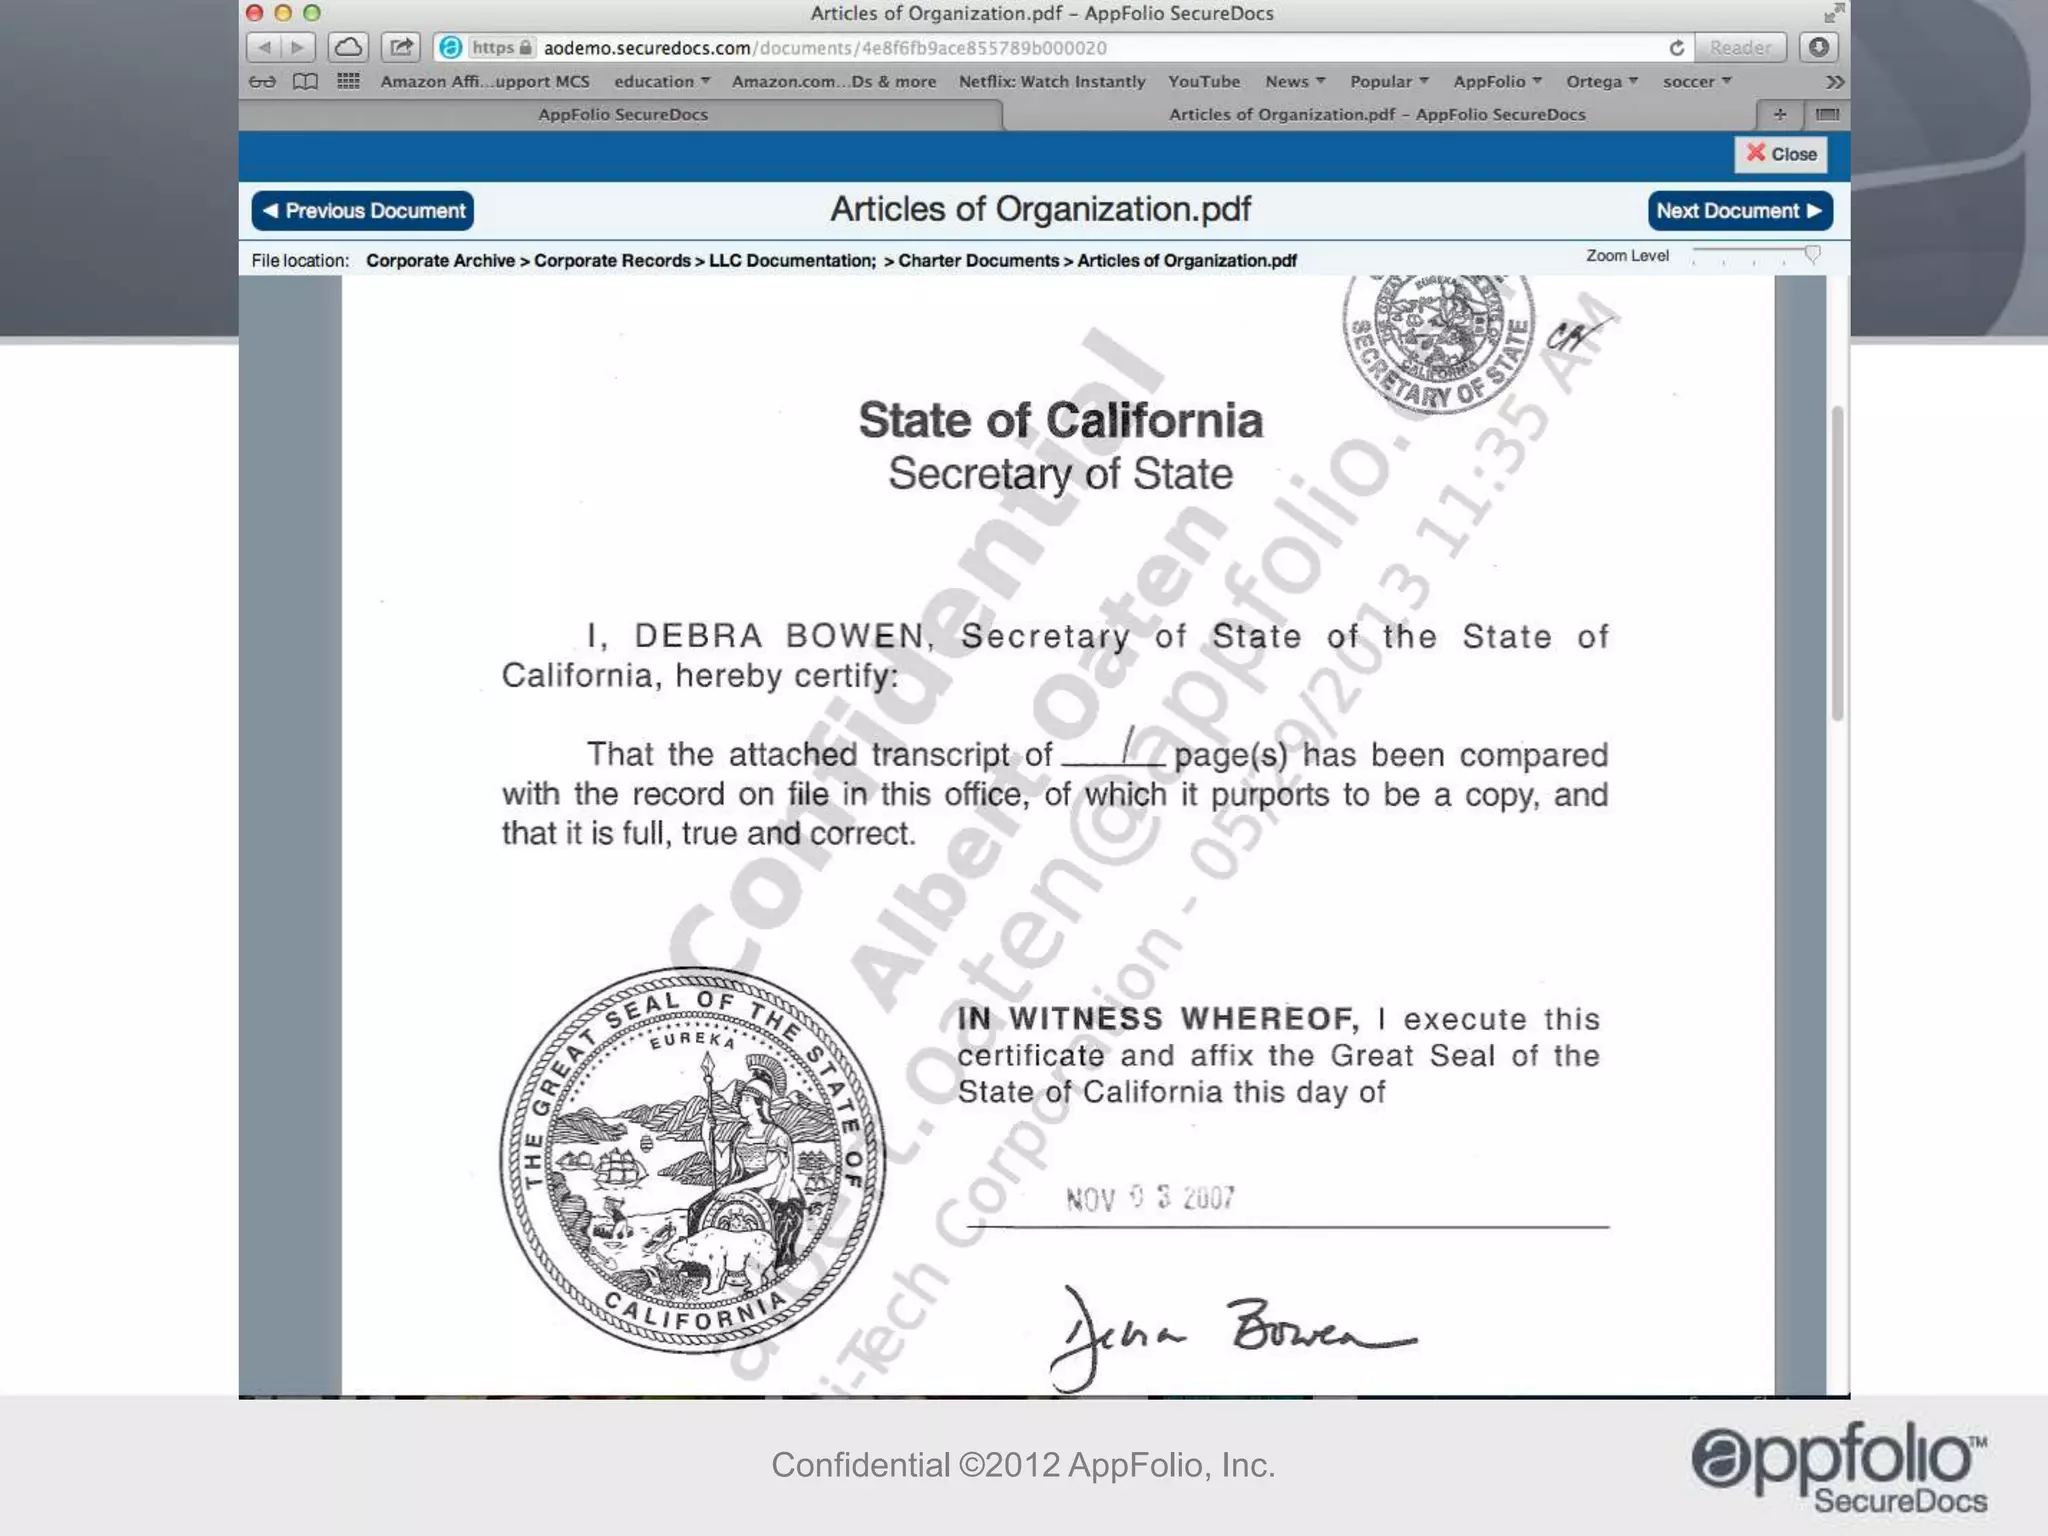Open the soccer bookmarks dropdown

pos(1696,81)
